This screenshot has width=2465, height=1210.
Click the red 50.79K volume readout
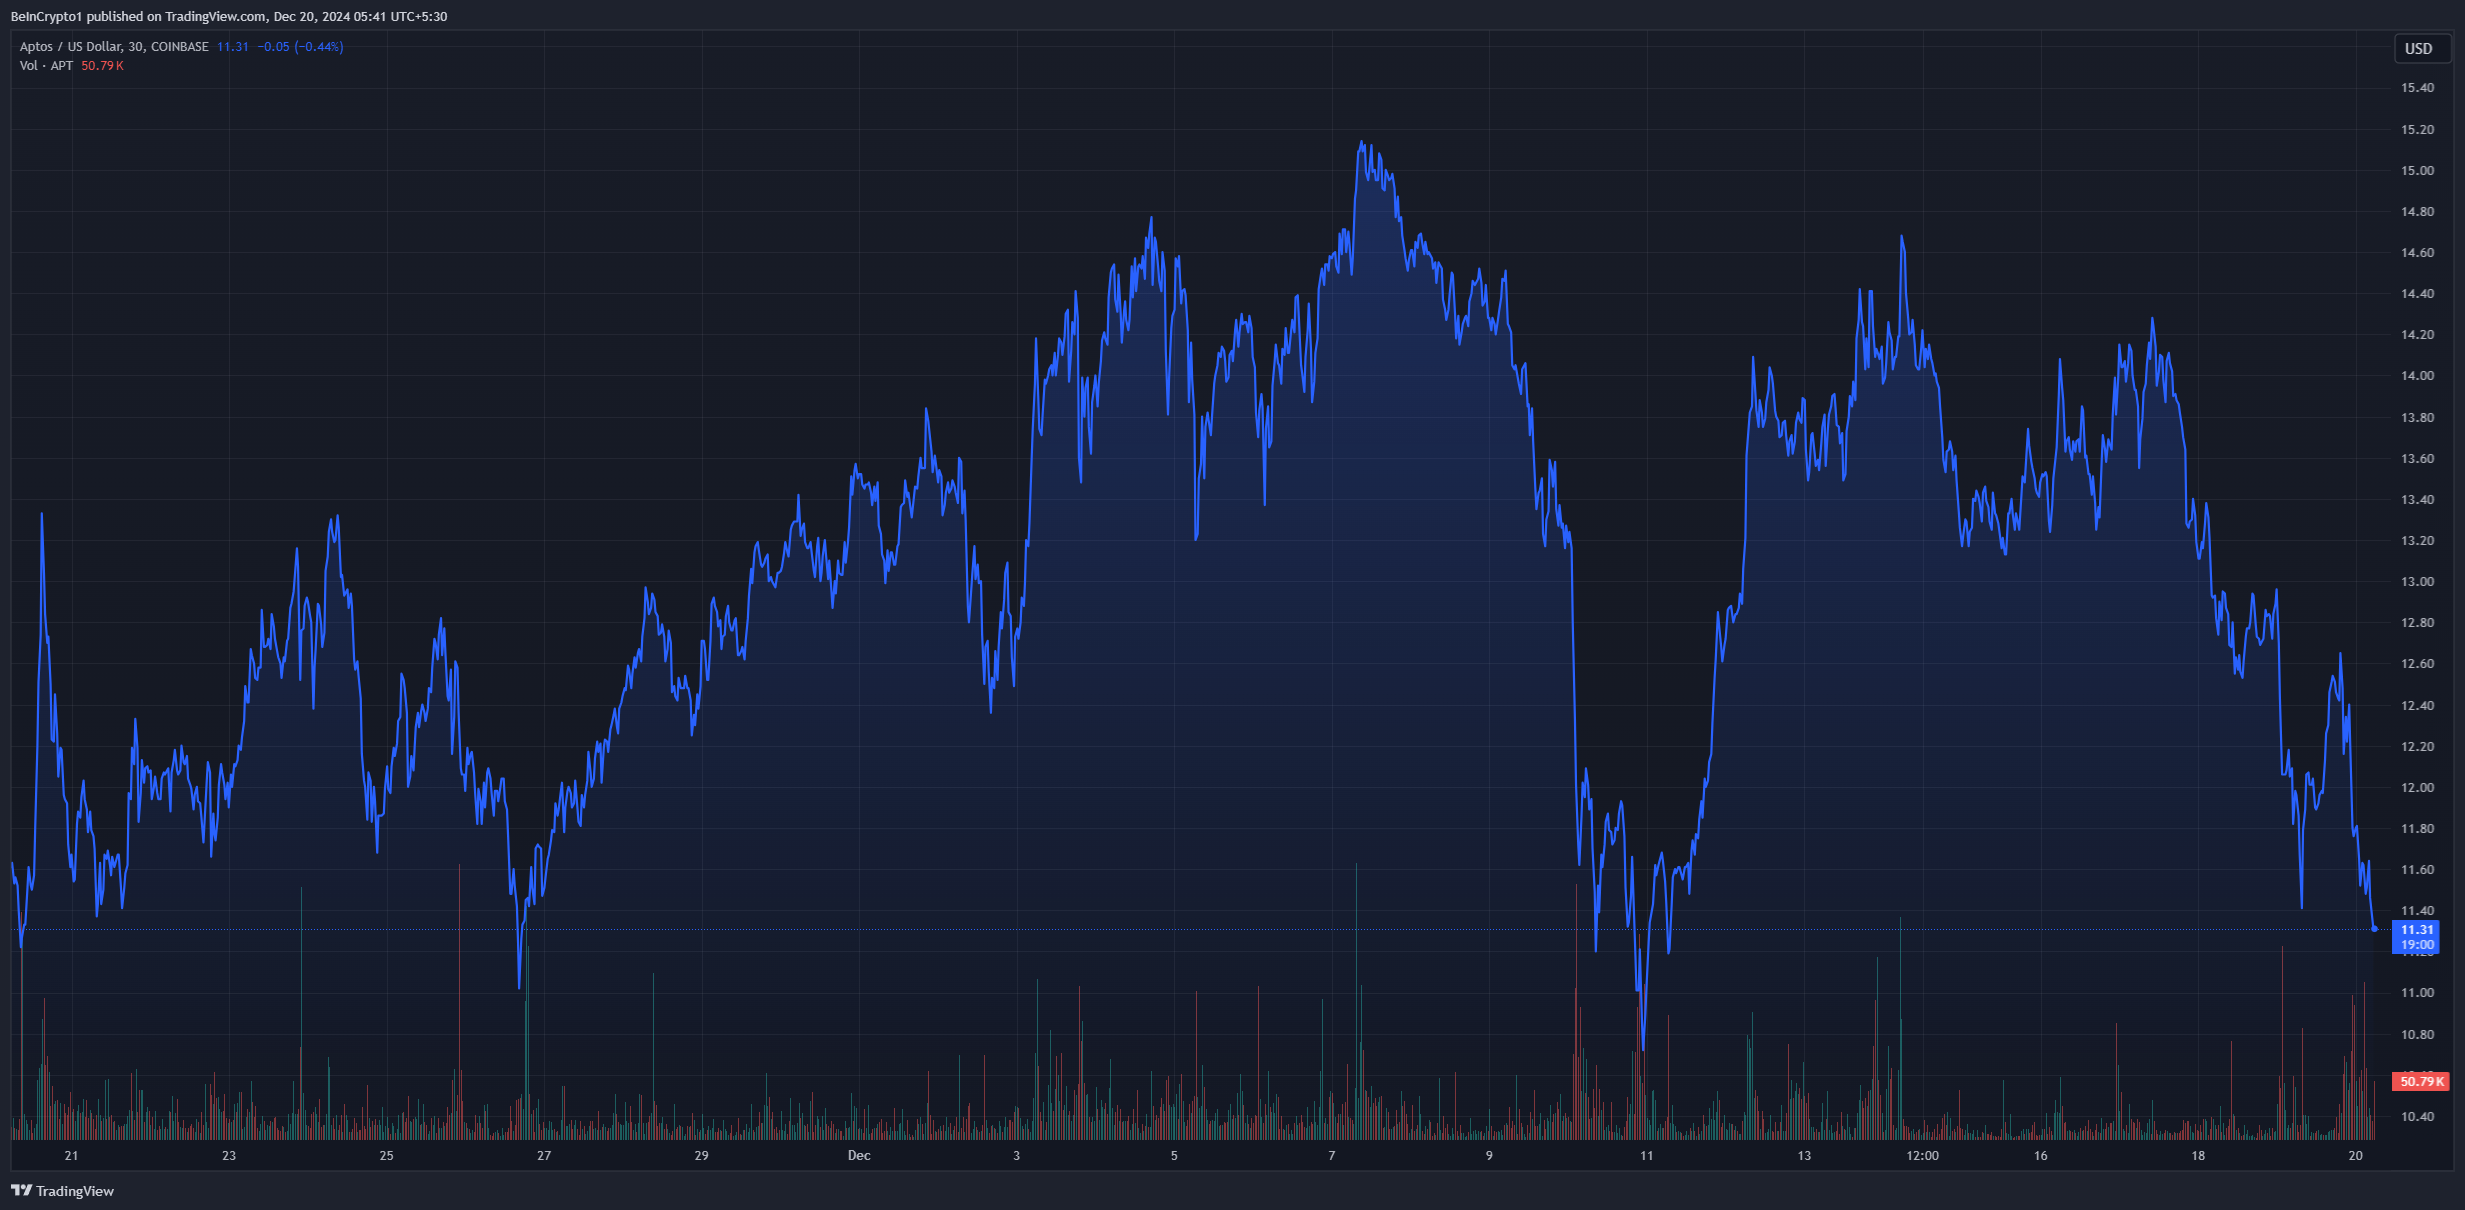103,65
